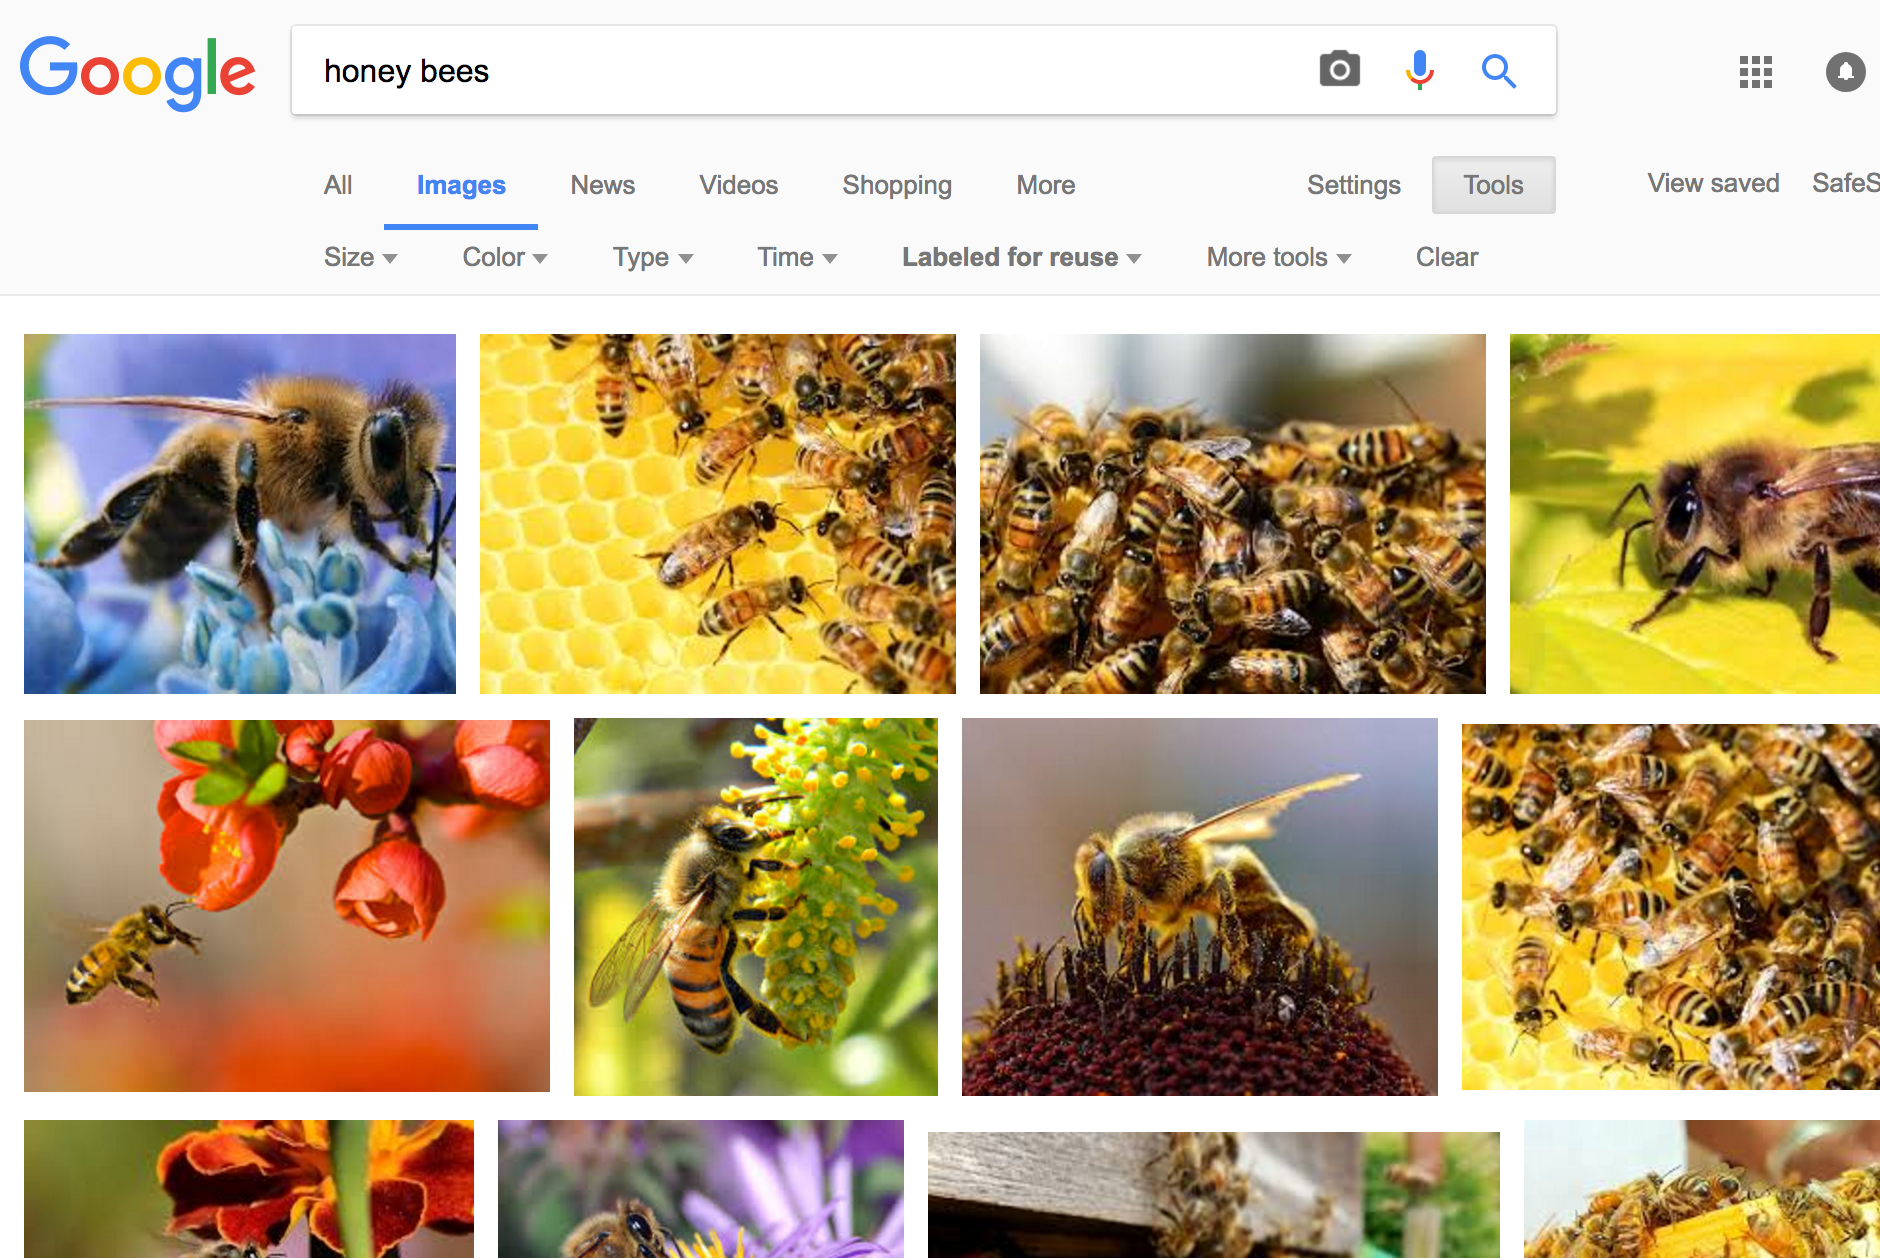Open the Videos tab

tap(738, 185)
